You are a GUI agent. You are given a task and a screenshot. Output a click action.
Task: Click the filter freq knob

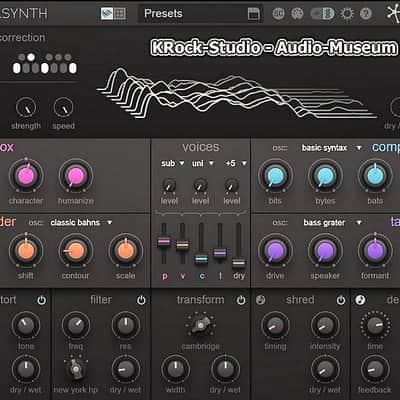click(x=76, y=325)
